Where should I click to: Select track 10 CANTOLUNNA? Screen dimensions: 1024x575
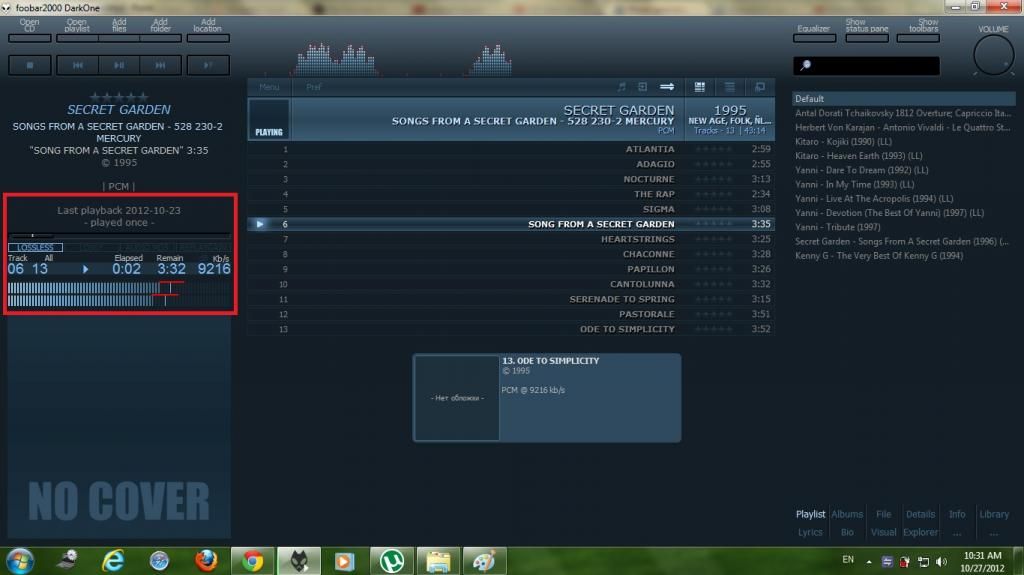tap(511, 284)
